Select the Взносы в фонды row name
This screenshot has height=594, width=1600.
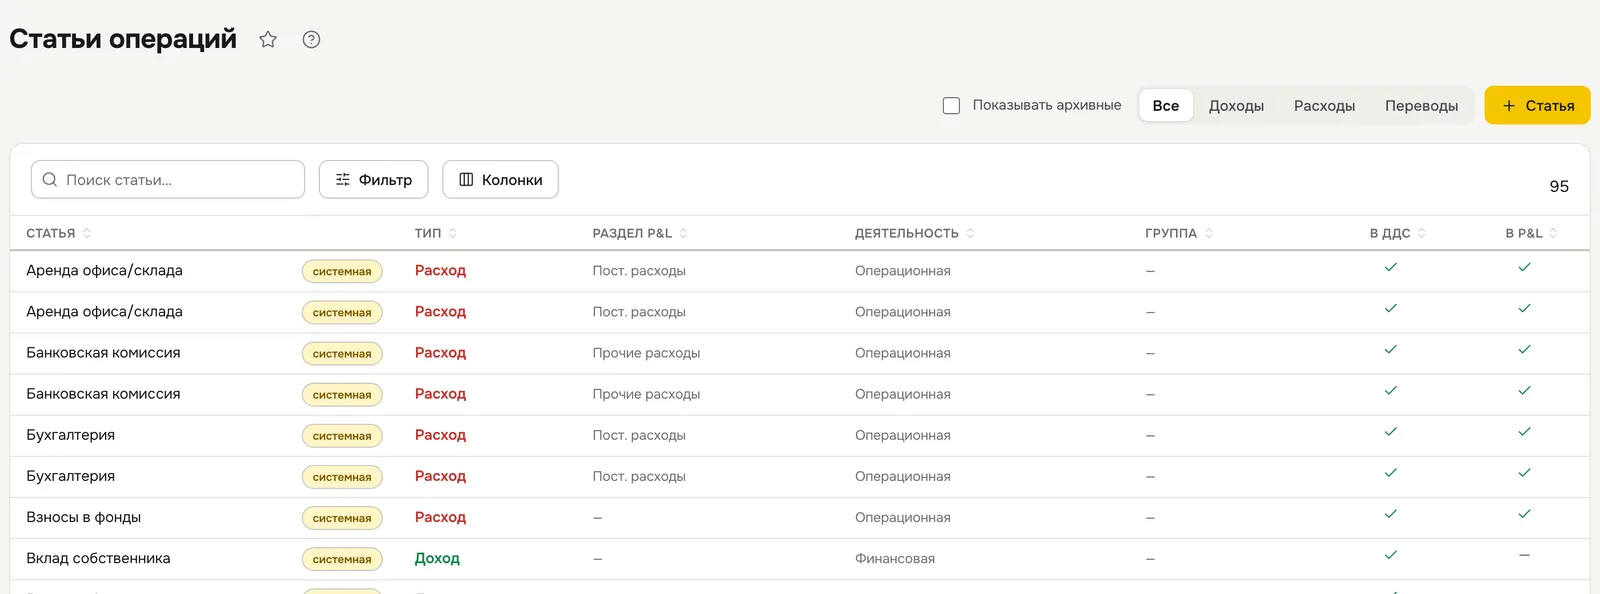(83, 517)
